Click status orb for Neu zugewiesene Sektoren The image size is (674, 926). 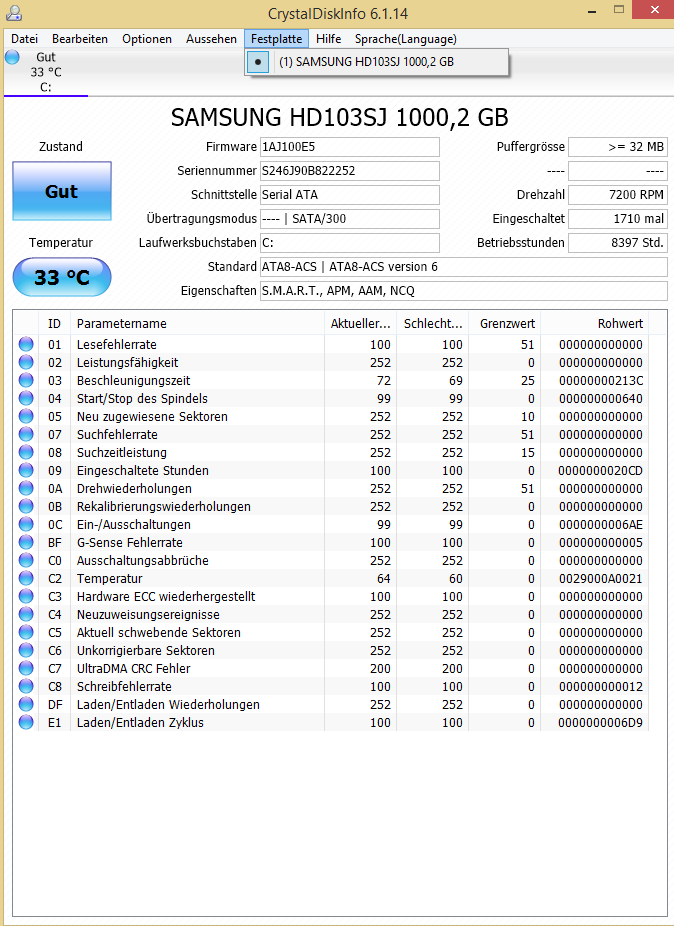tap(26, 416)
